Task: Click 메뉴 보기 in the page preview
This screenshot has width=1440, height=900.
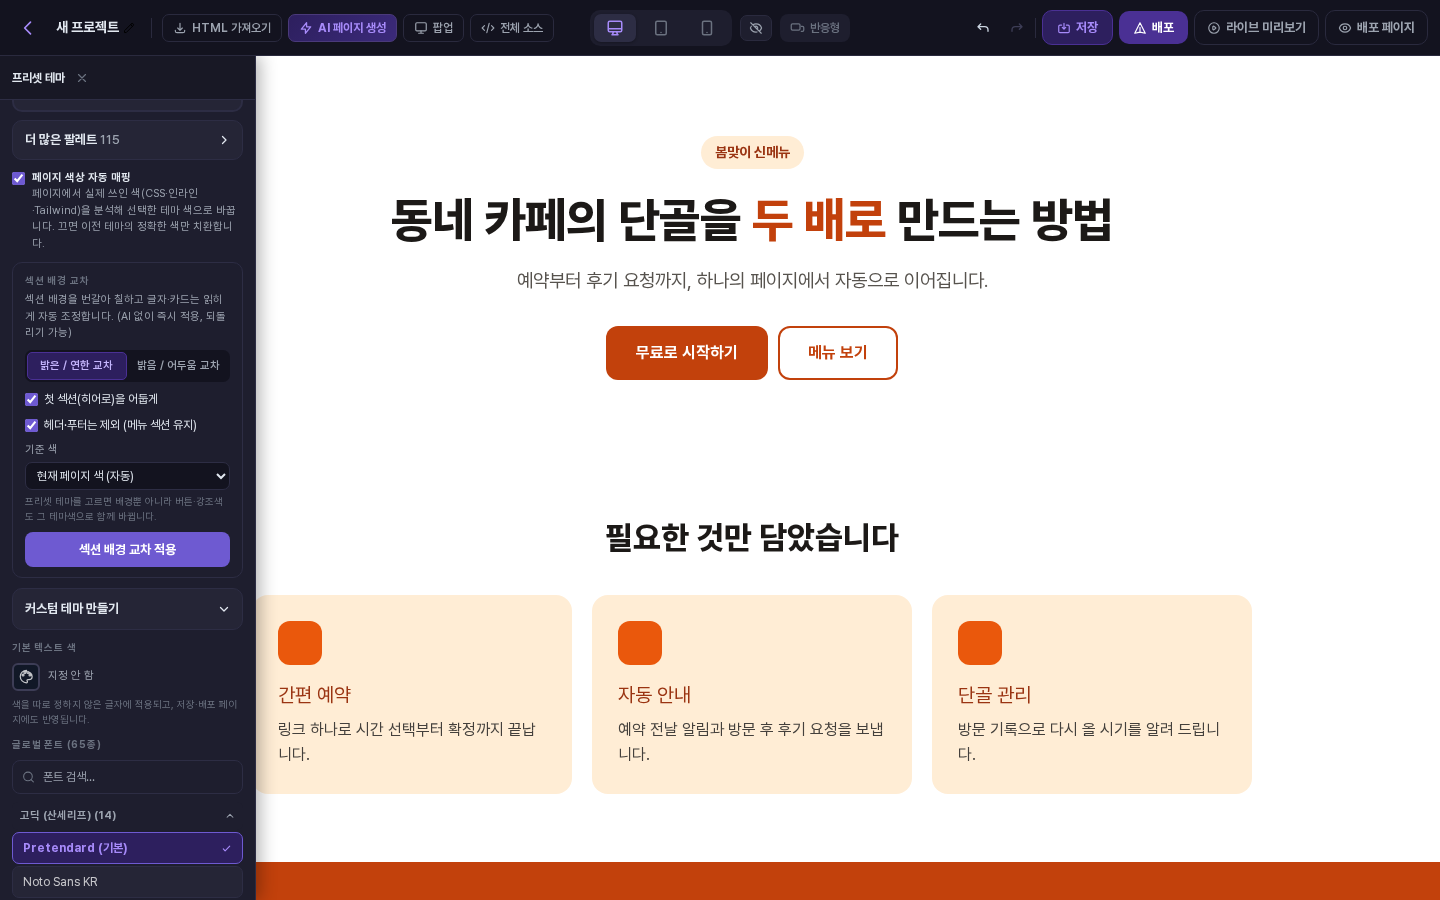Action: tap(838, 353)
